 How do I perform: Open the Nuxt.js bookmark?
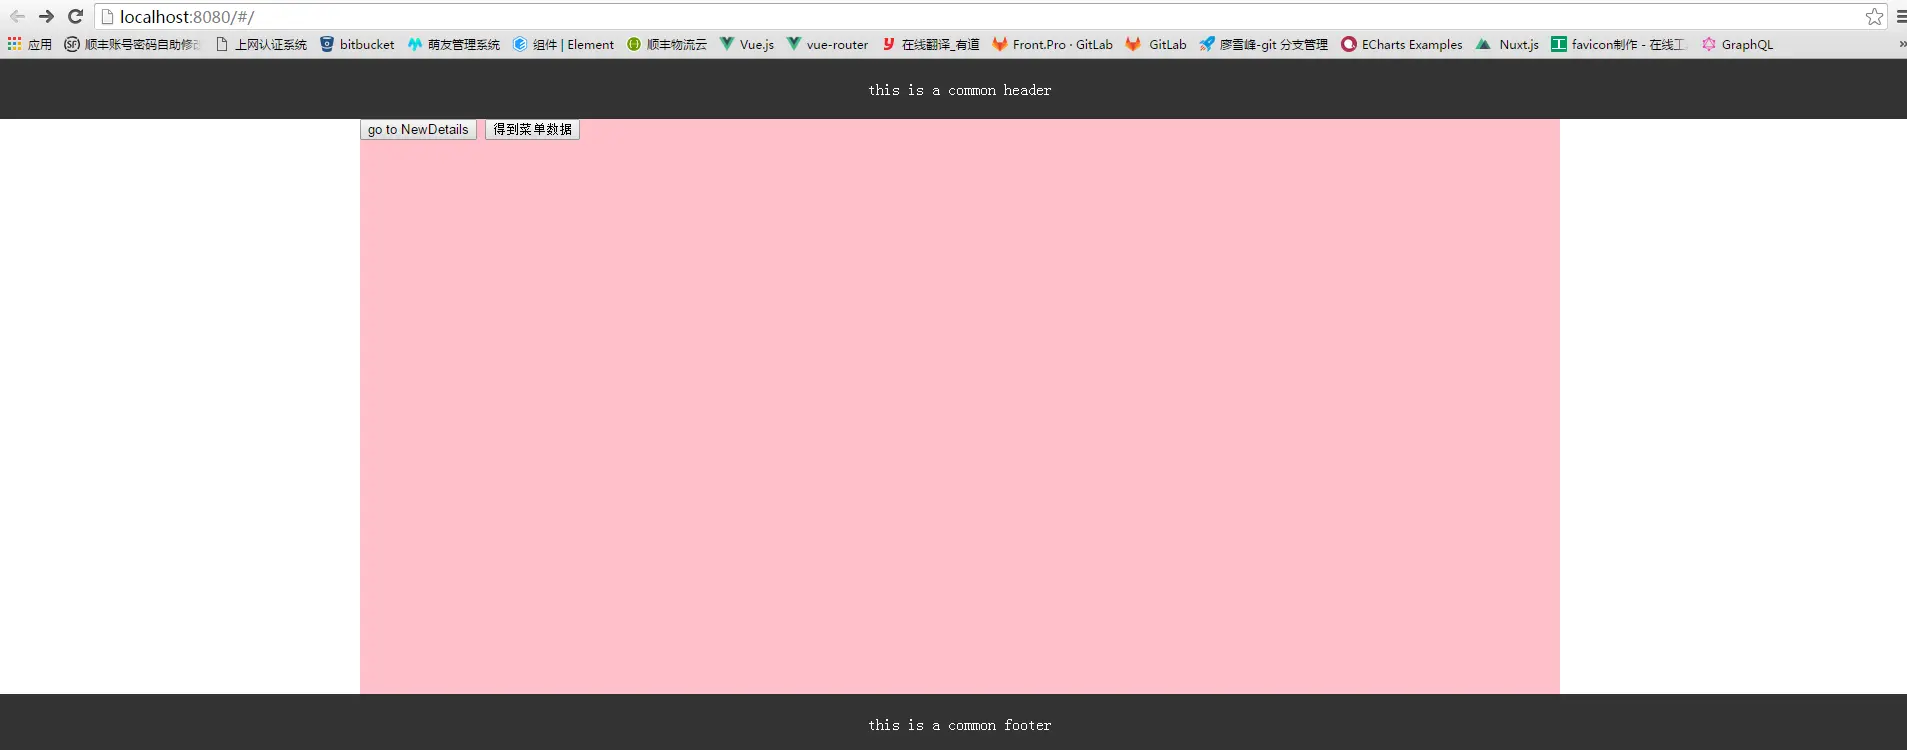click(1508, 44)
